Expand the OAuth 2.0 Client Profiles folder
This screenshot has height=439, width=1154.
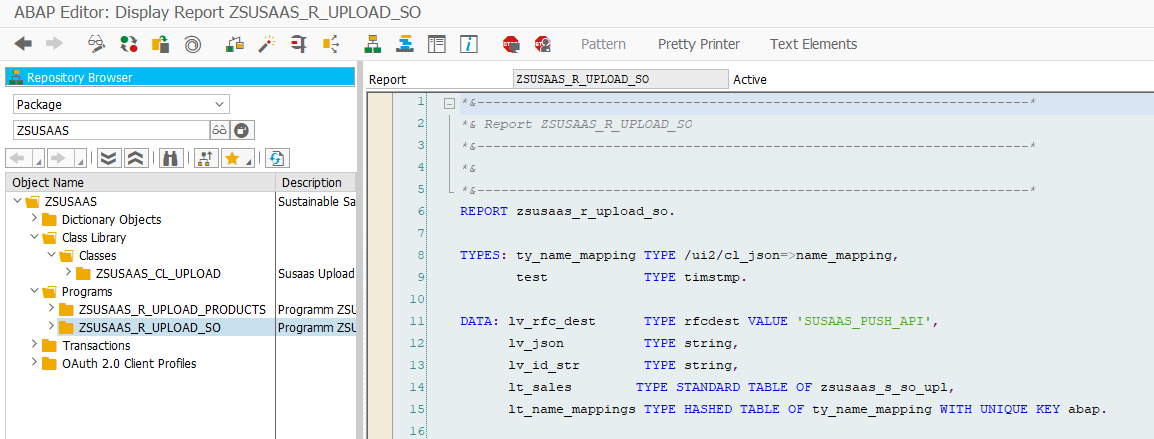(x=34, y=362)
